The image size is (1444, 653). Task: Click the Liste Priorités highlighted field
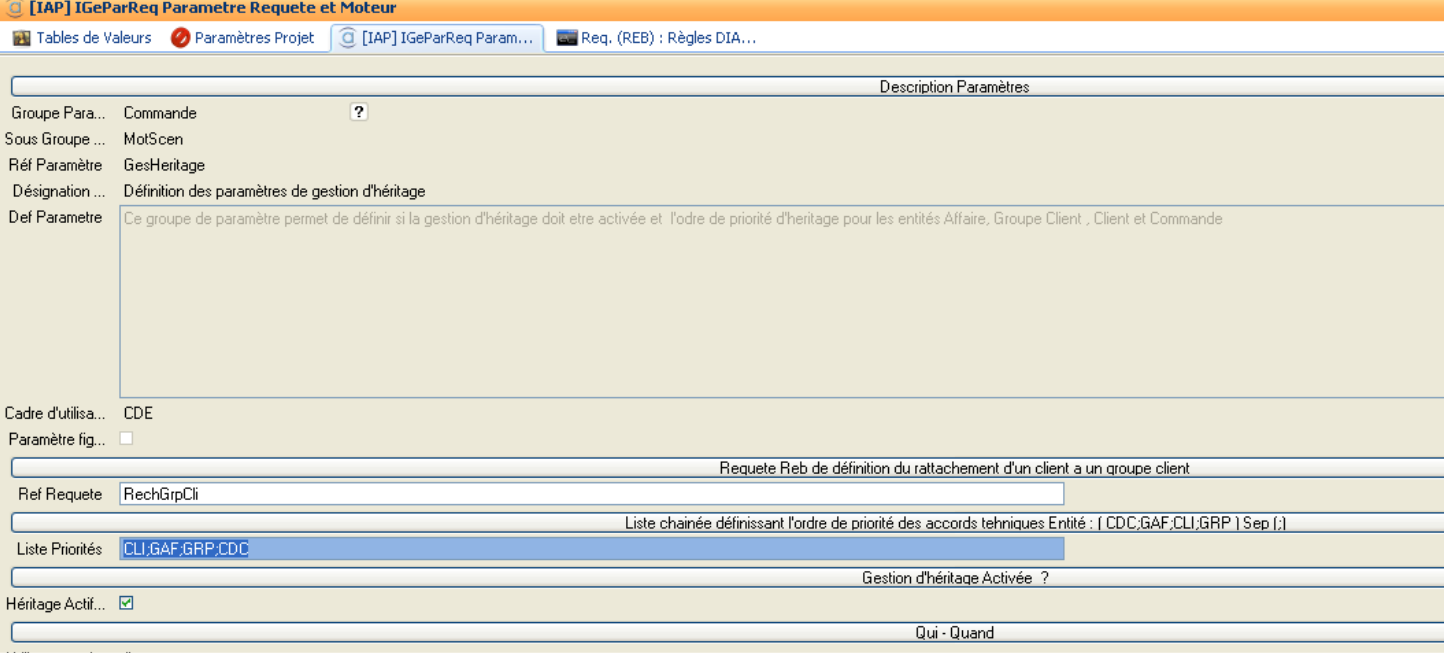[590, 549]
